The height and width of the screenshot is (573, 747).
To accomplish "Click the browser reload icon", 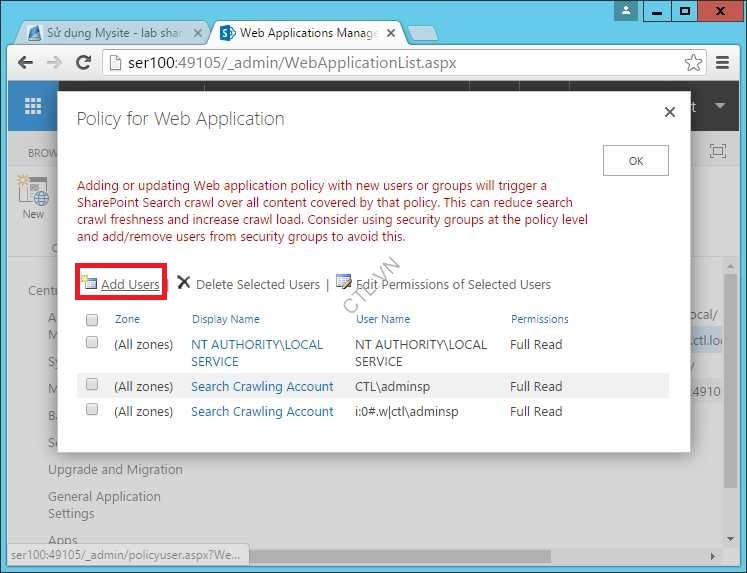I will click(84, 63).
